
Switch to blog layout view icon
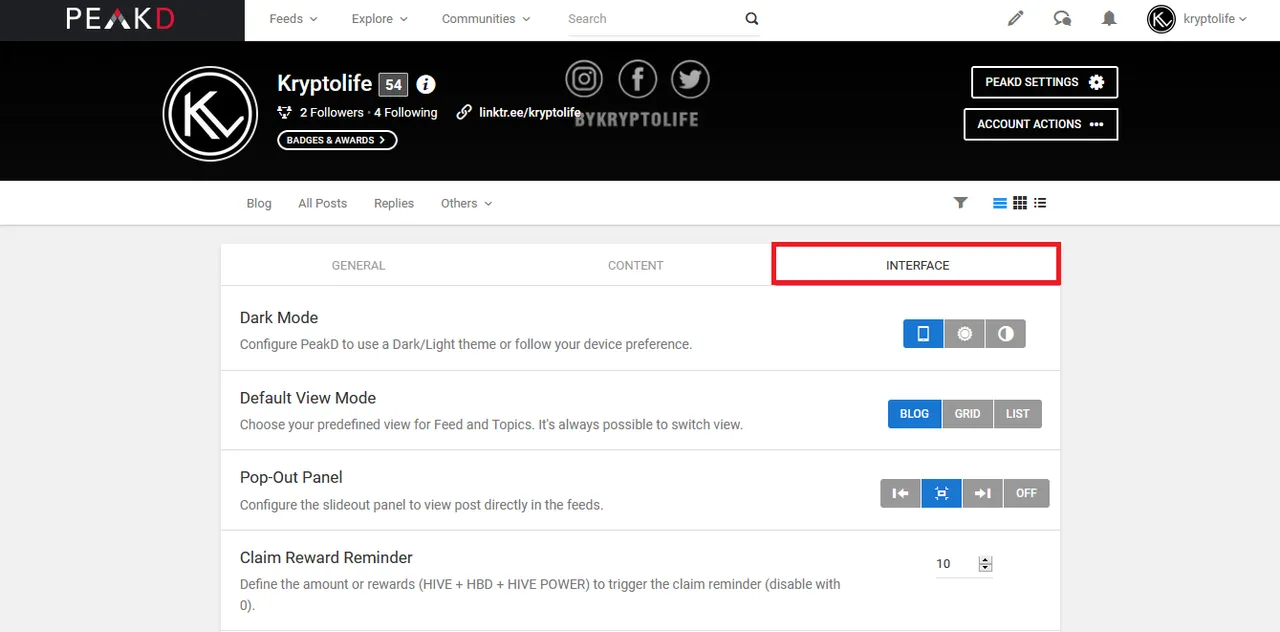coord(1000,203)
